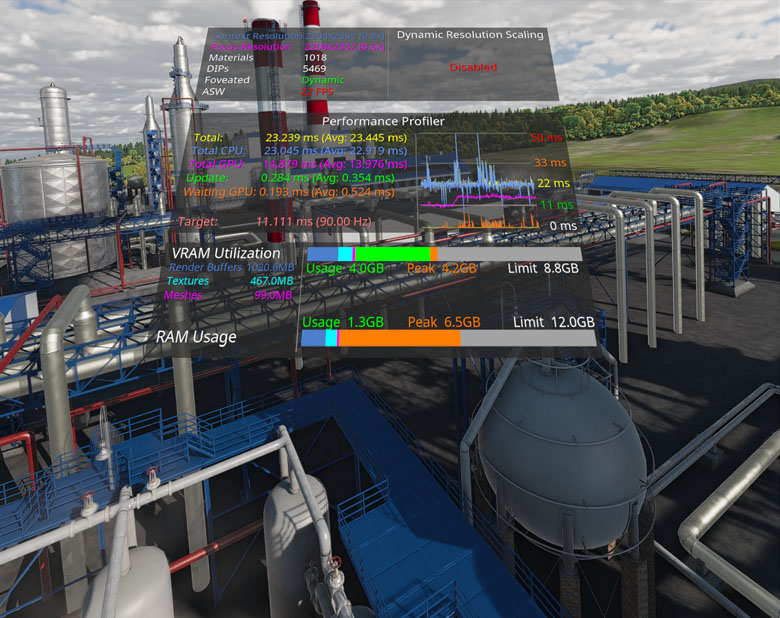Screen dimensions: 780x618
Task: Click the 11 ms graph axis label
Action: [557, 205]
